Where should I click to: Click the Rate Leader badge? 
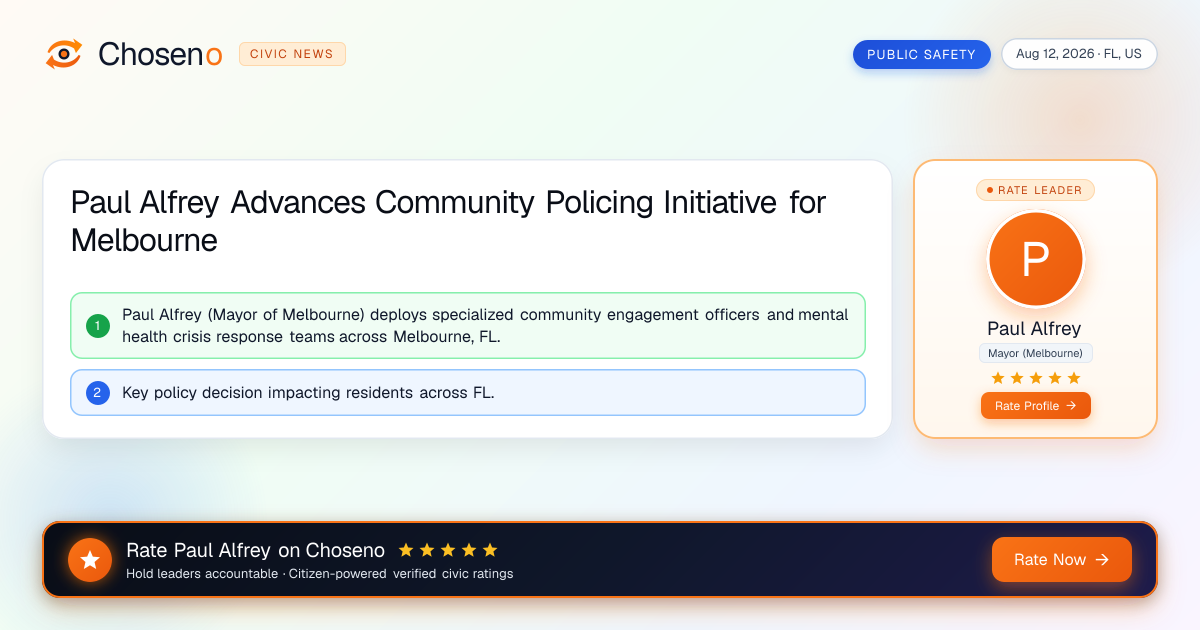click(x=1035, y=189)
